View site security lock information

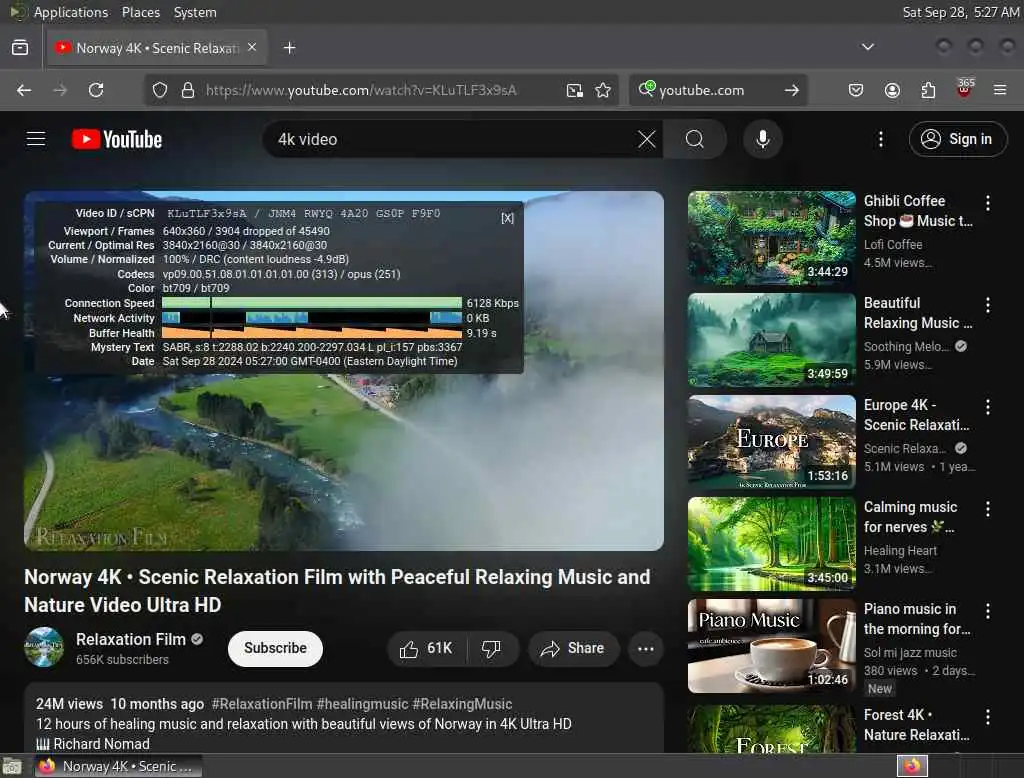tap(188, 90)
